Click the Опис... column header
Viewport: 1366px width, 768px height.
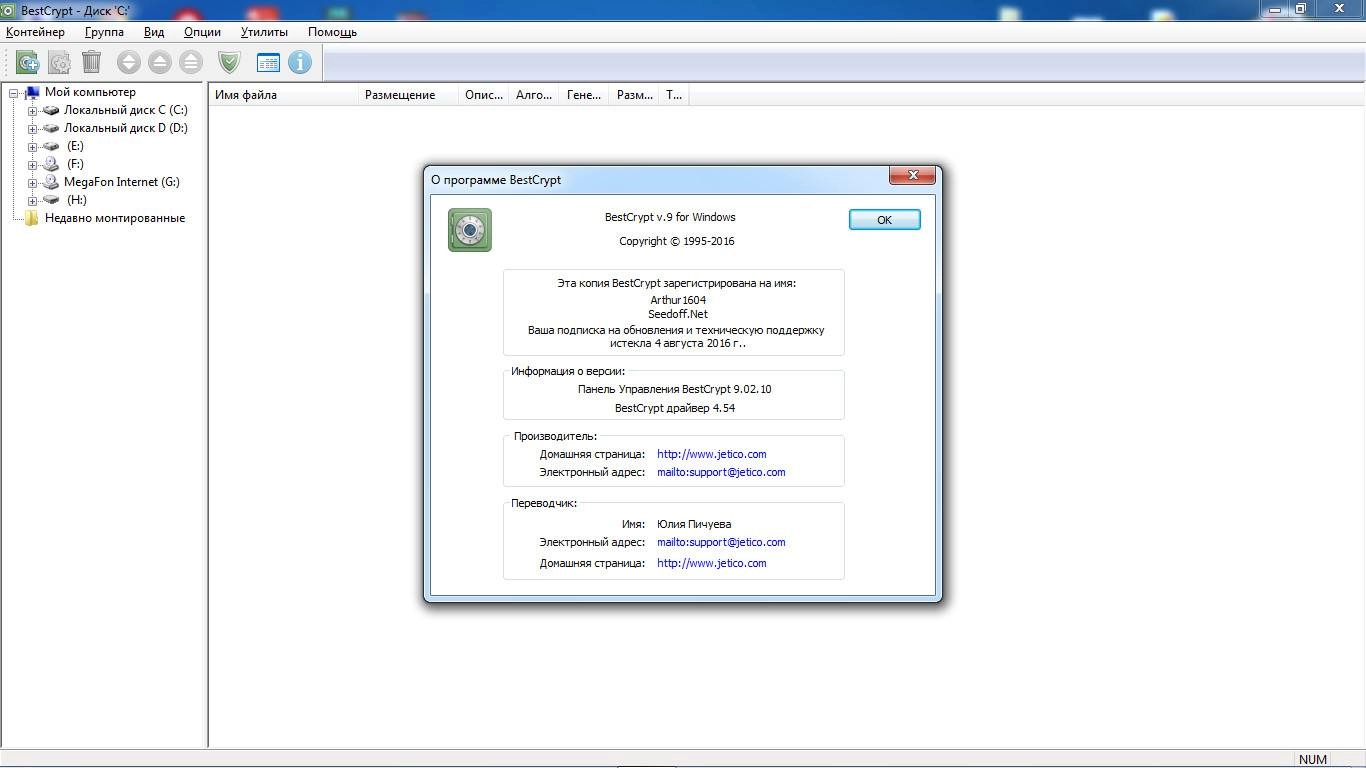pos(484,95)
